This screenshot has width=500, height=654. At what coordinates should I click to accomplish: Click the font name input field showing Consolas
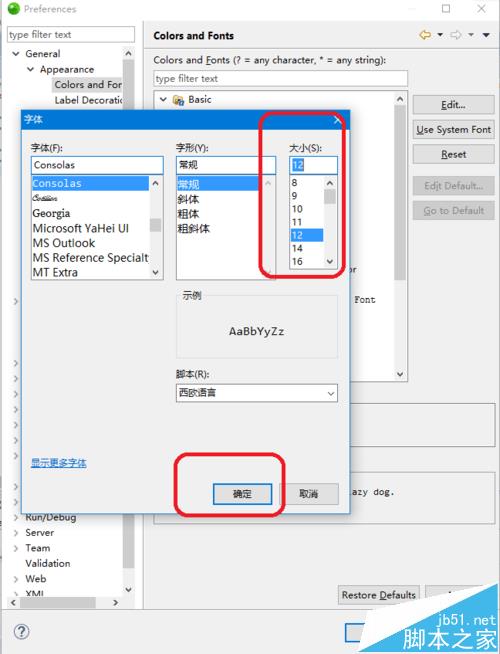(x=97, y=165)
